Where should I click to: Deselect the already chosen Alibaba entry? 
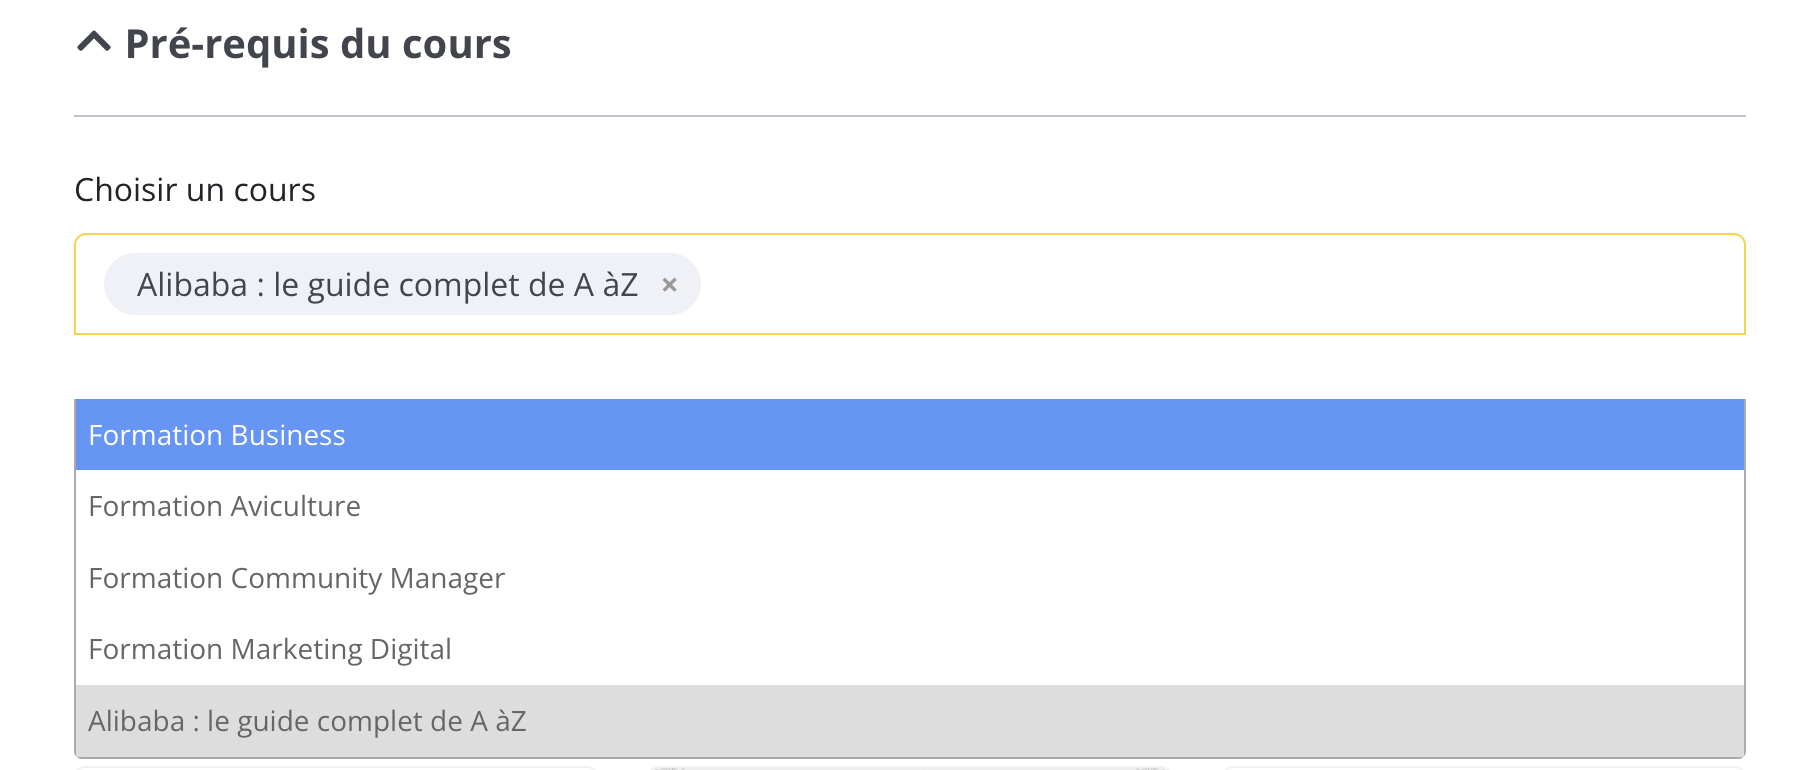tap(307, 721)
